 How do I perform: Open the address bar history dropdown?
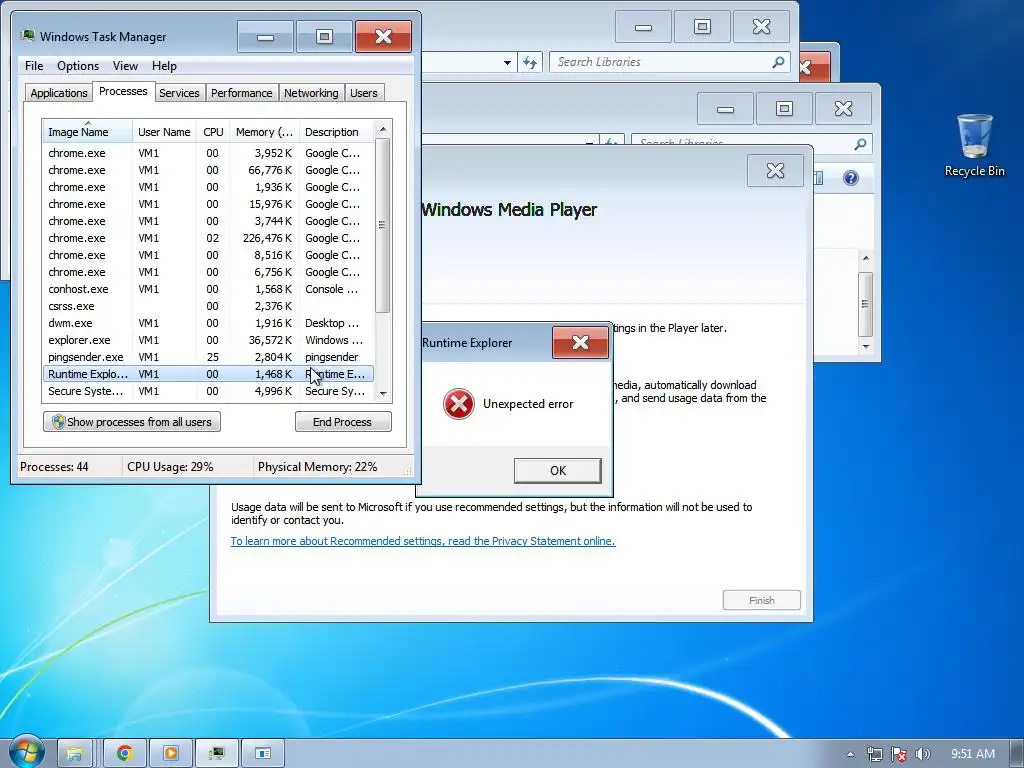pos(507,63)
